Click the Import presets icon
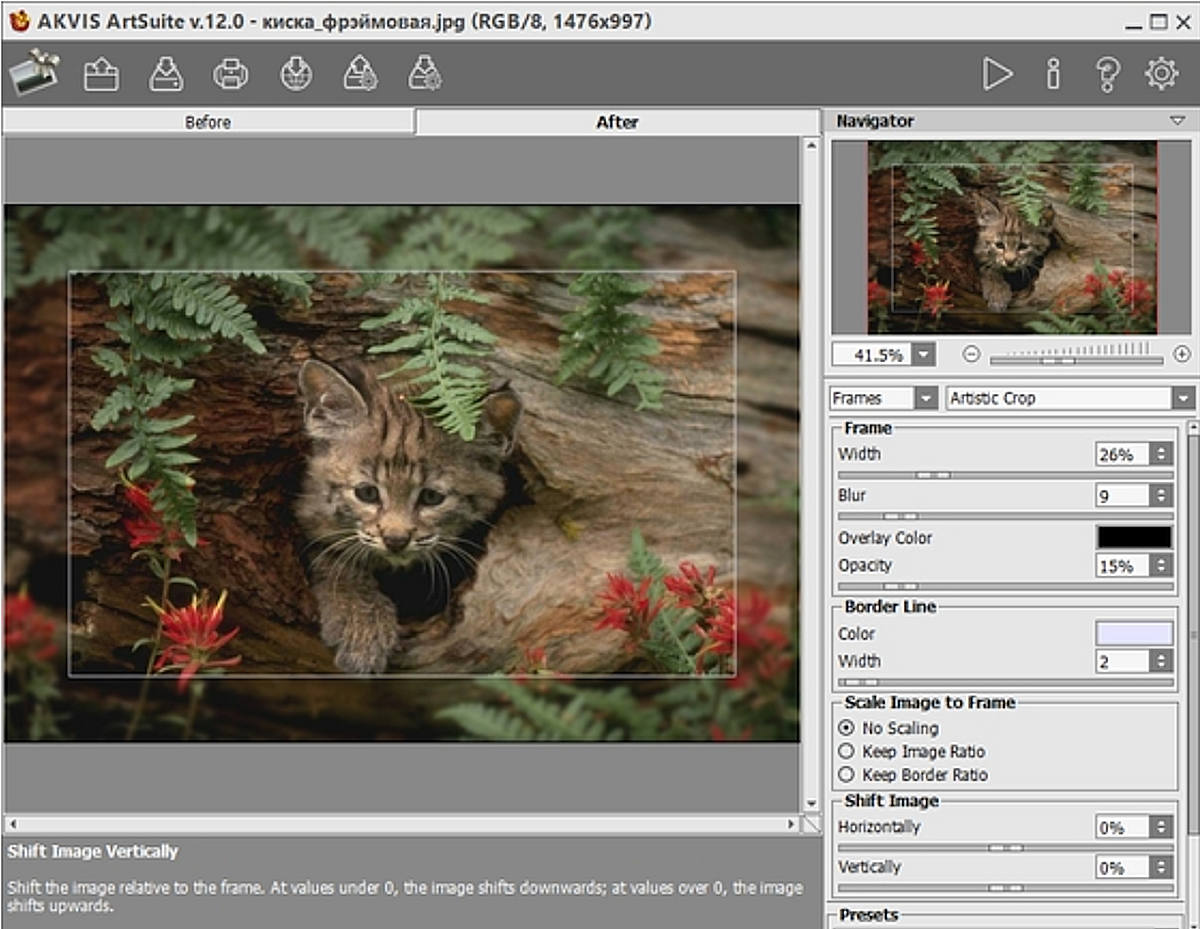This screenshot has width=1200, height=929. [x=360, y=74]
